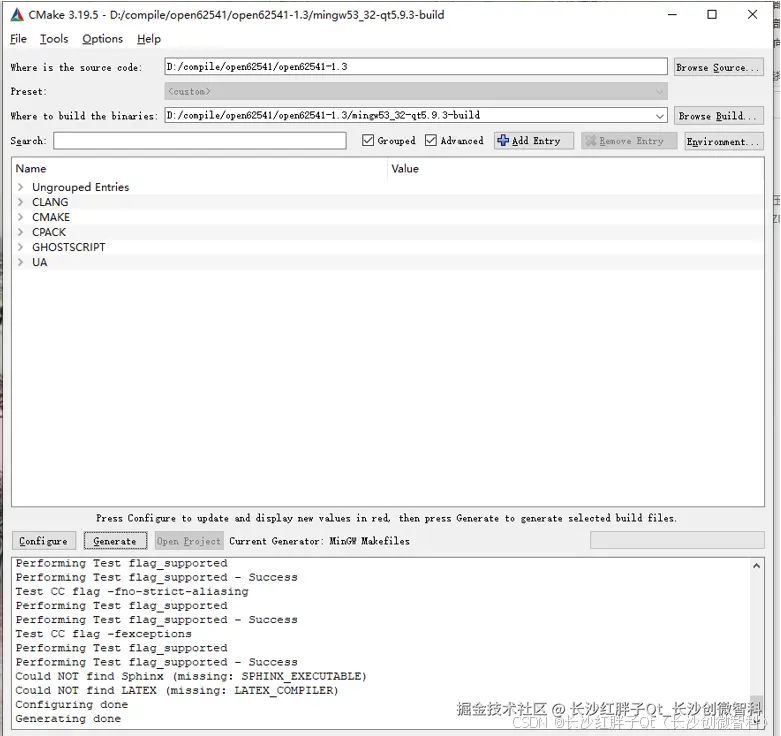Open the build binaries path dropdown
This screenshot has width=781, height=736.
coord(659,116)
